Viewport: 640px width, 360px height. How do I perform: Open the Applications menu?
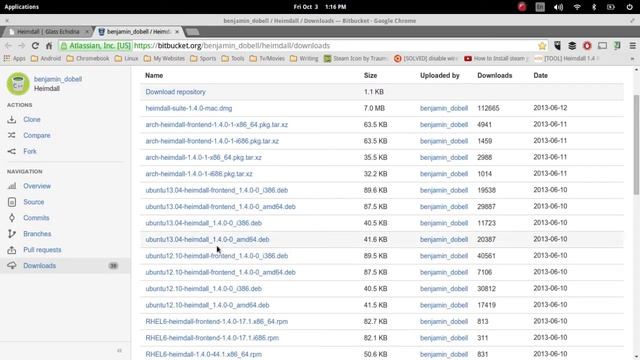22,7
